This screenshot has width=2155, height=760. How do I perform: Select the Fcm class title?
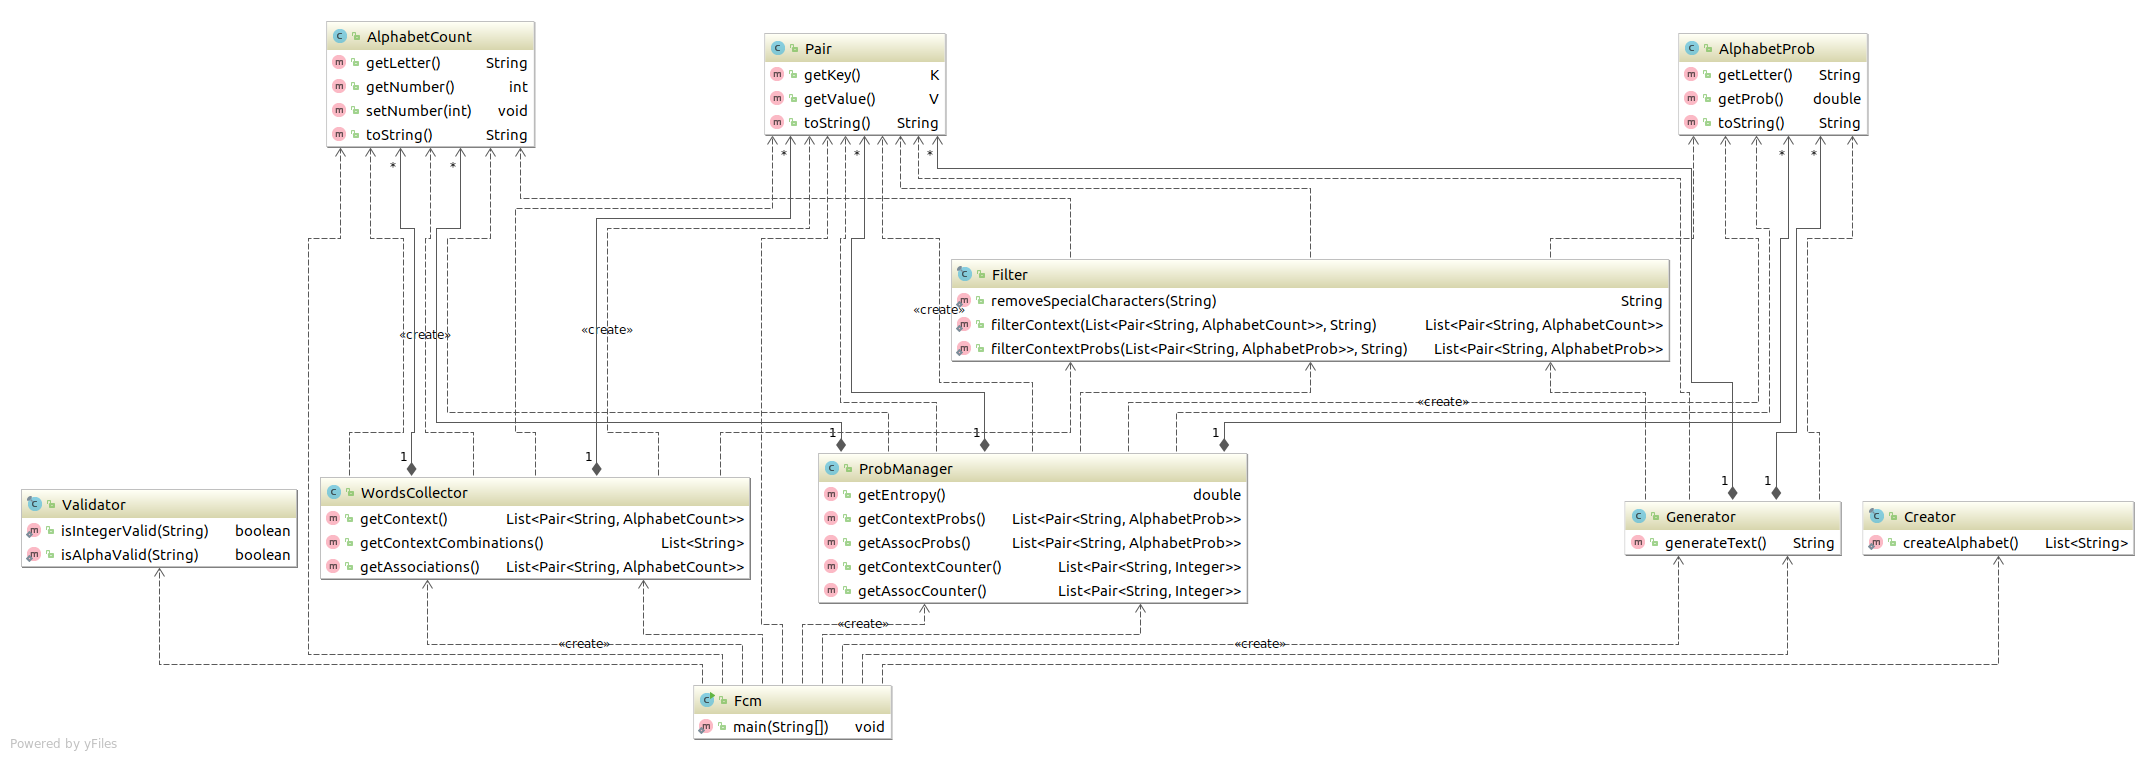(747, 701)
